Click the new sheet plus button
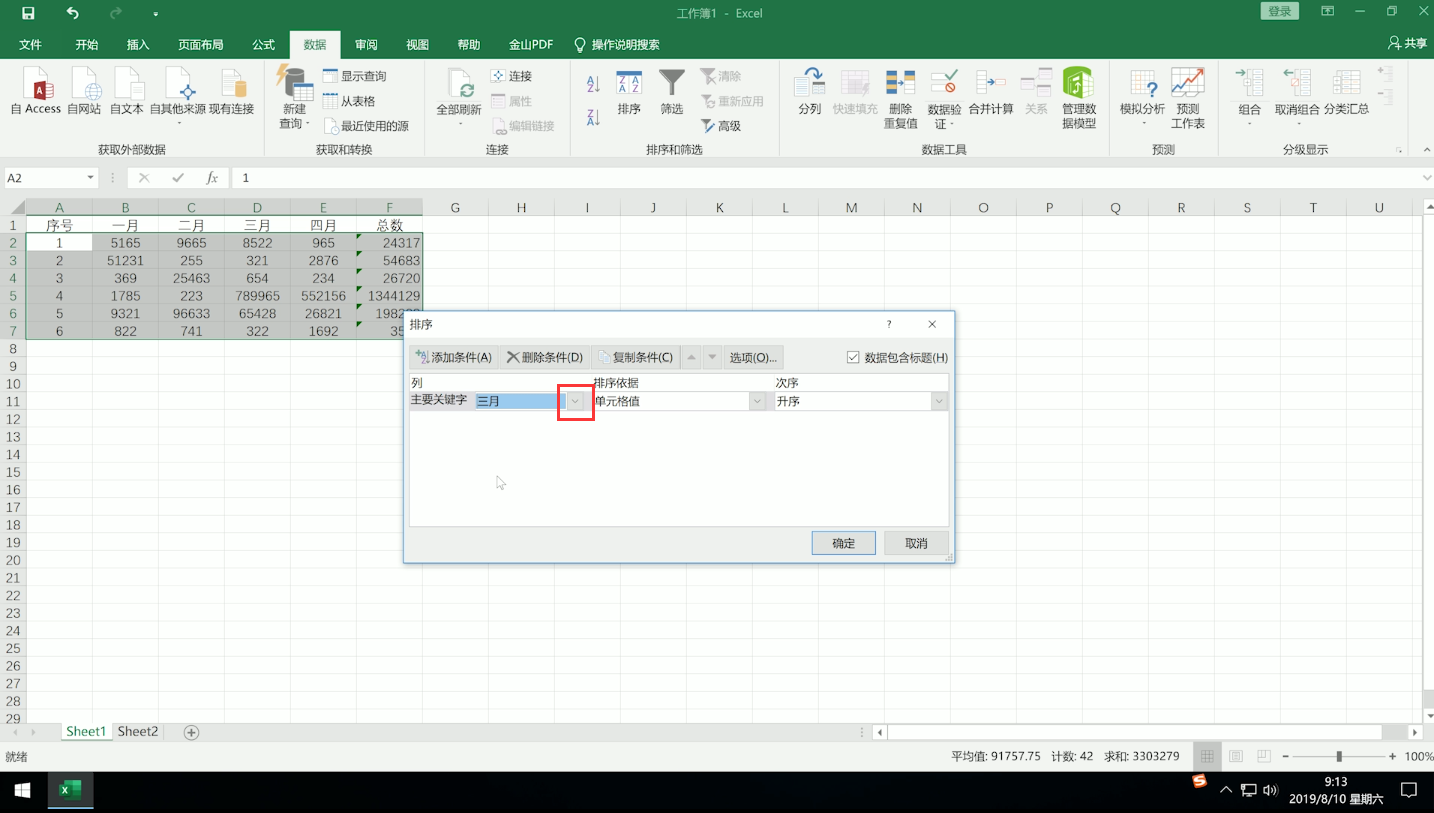 pyautogui.click(x=191, y=733)
